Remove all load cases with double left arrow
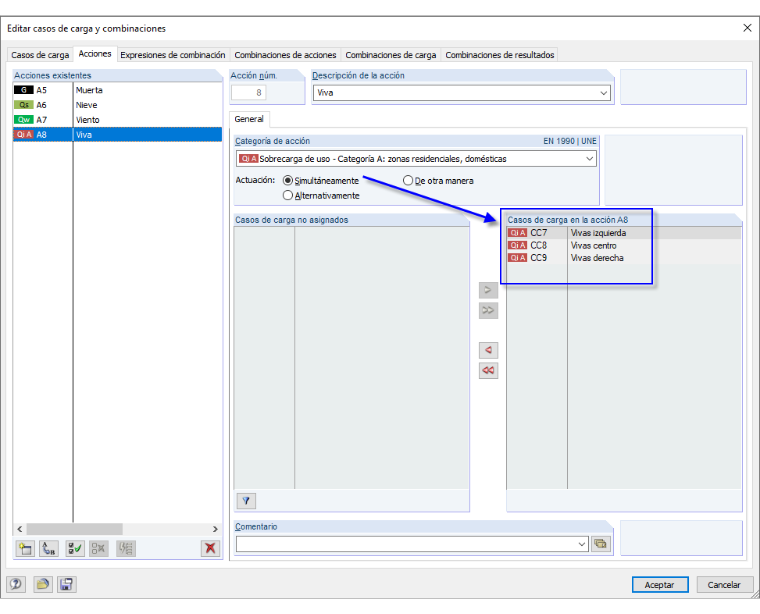760x614 pixels. tap(488, 371)
